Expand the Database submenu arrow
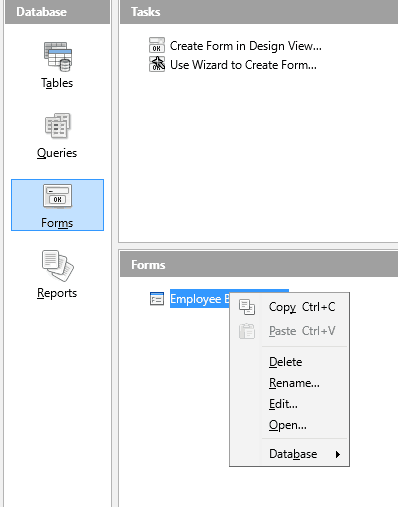This screenshot has width=398, height=507. [338, 454]
